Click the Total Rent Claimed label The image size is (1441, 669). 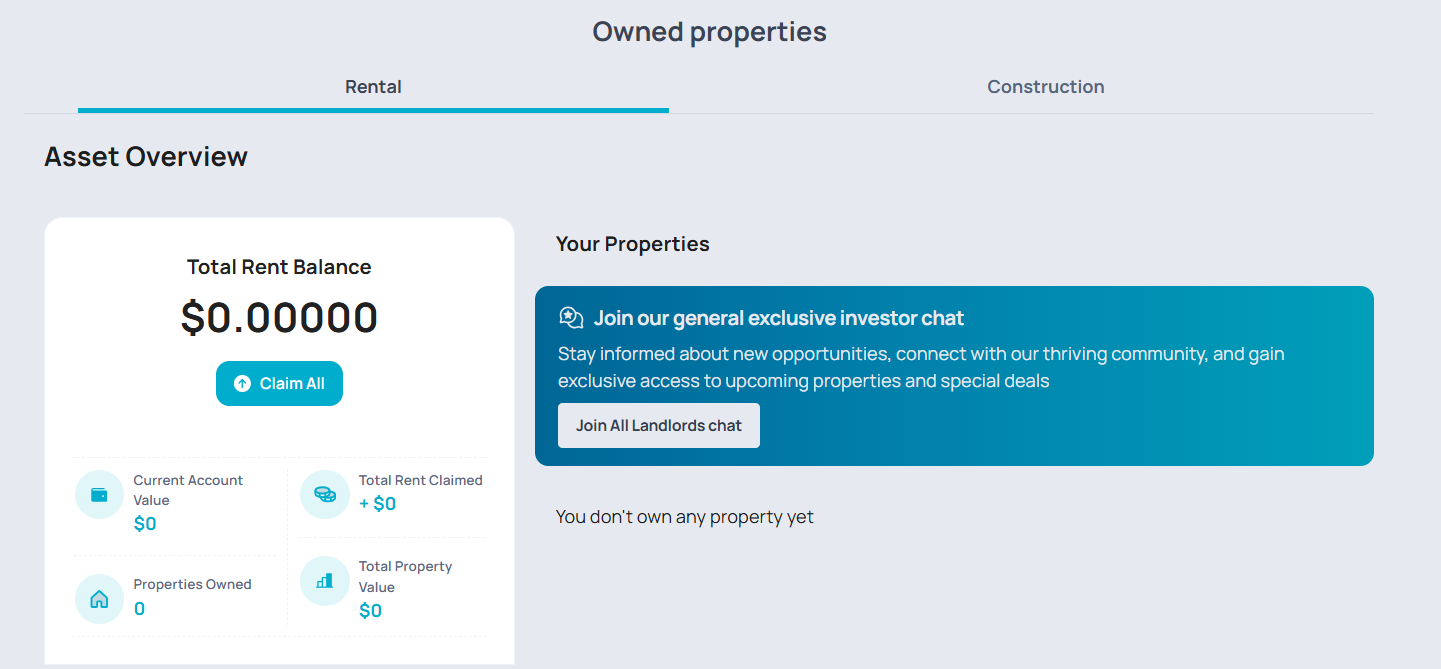[x=420, y=480]
